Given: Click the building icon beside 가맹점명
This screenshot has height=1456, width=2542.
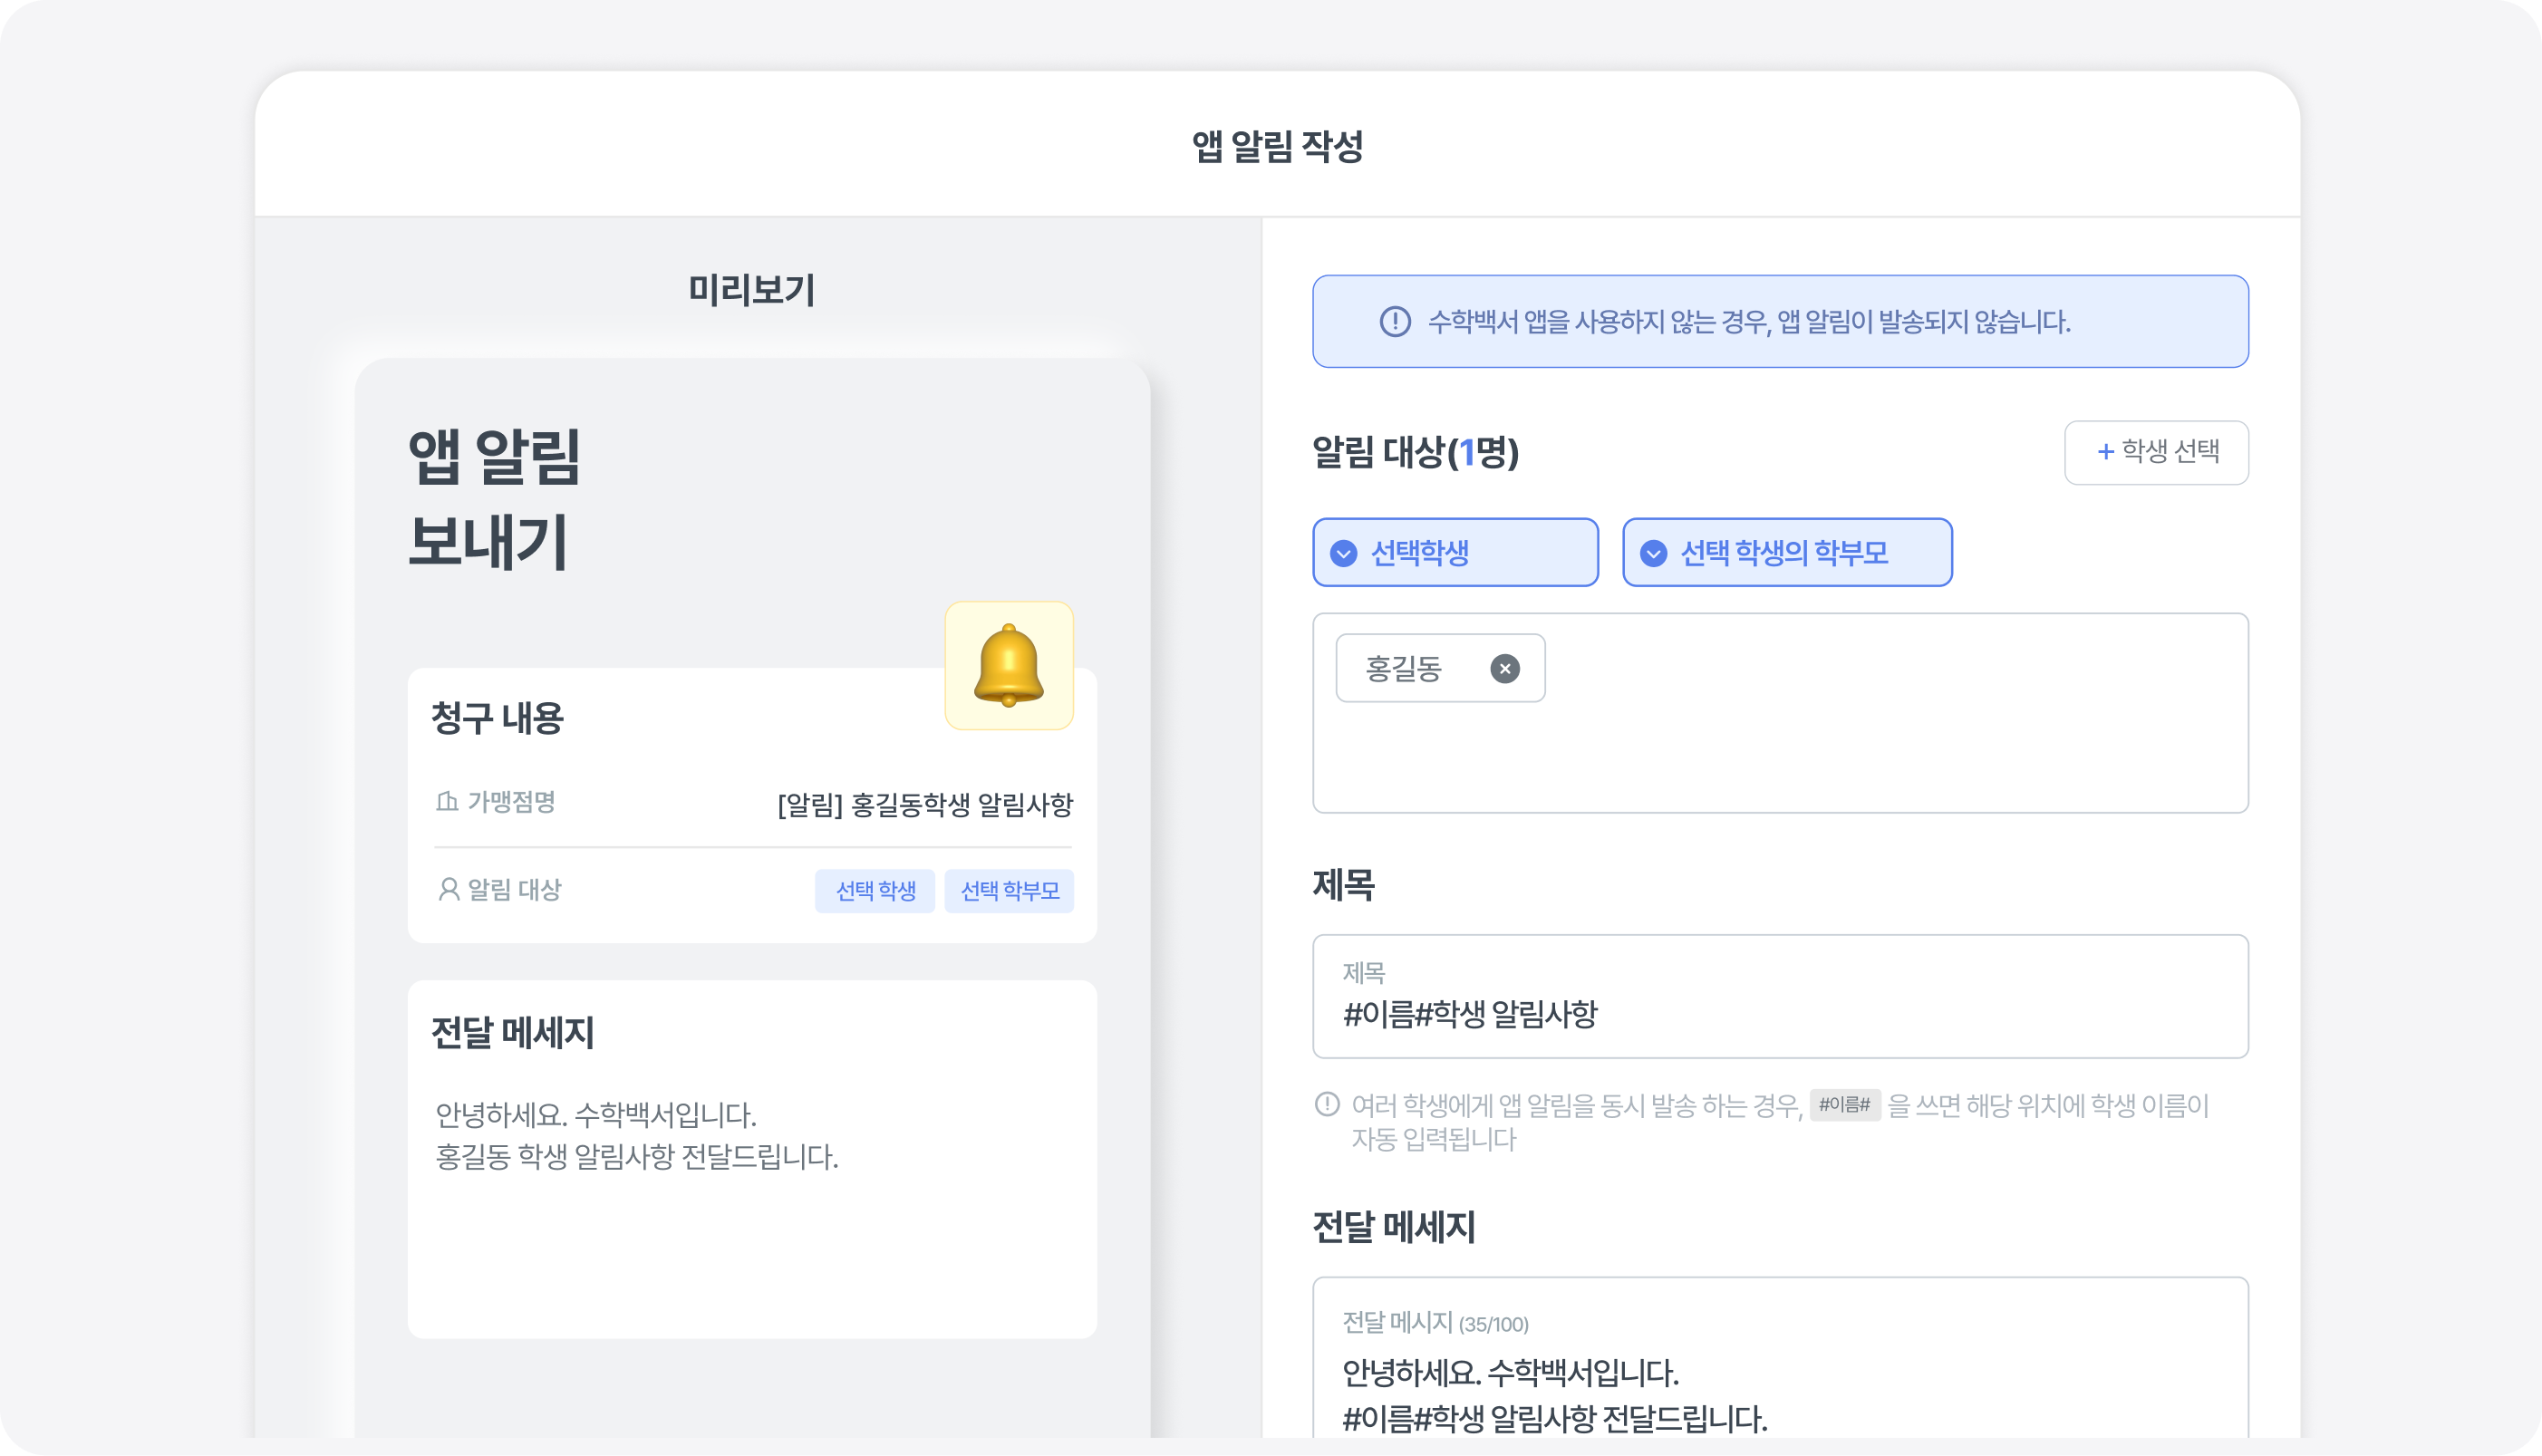Looking at the screenshot, I should click(447, 801).
